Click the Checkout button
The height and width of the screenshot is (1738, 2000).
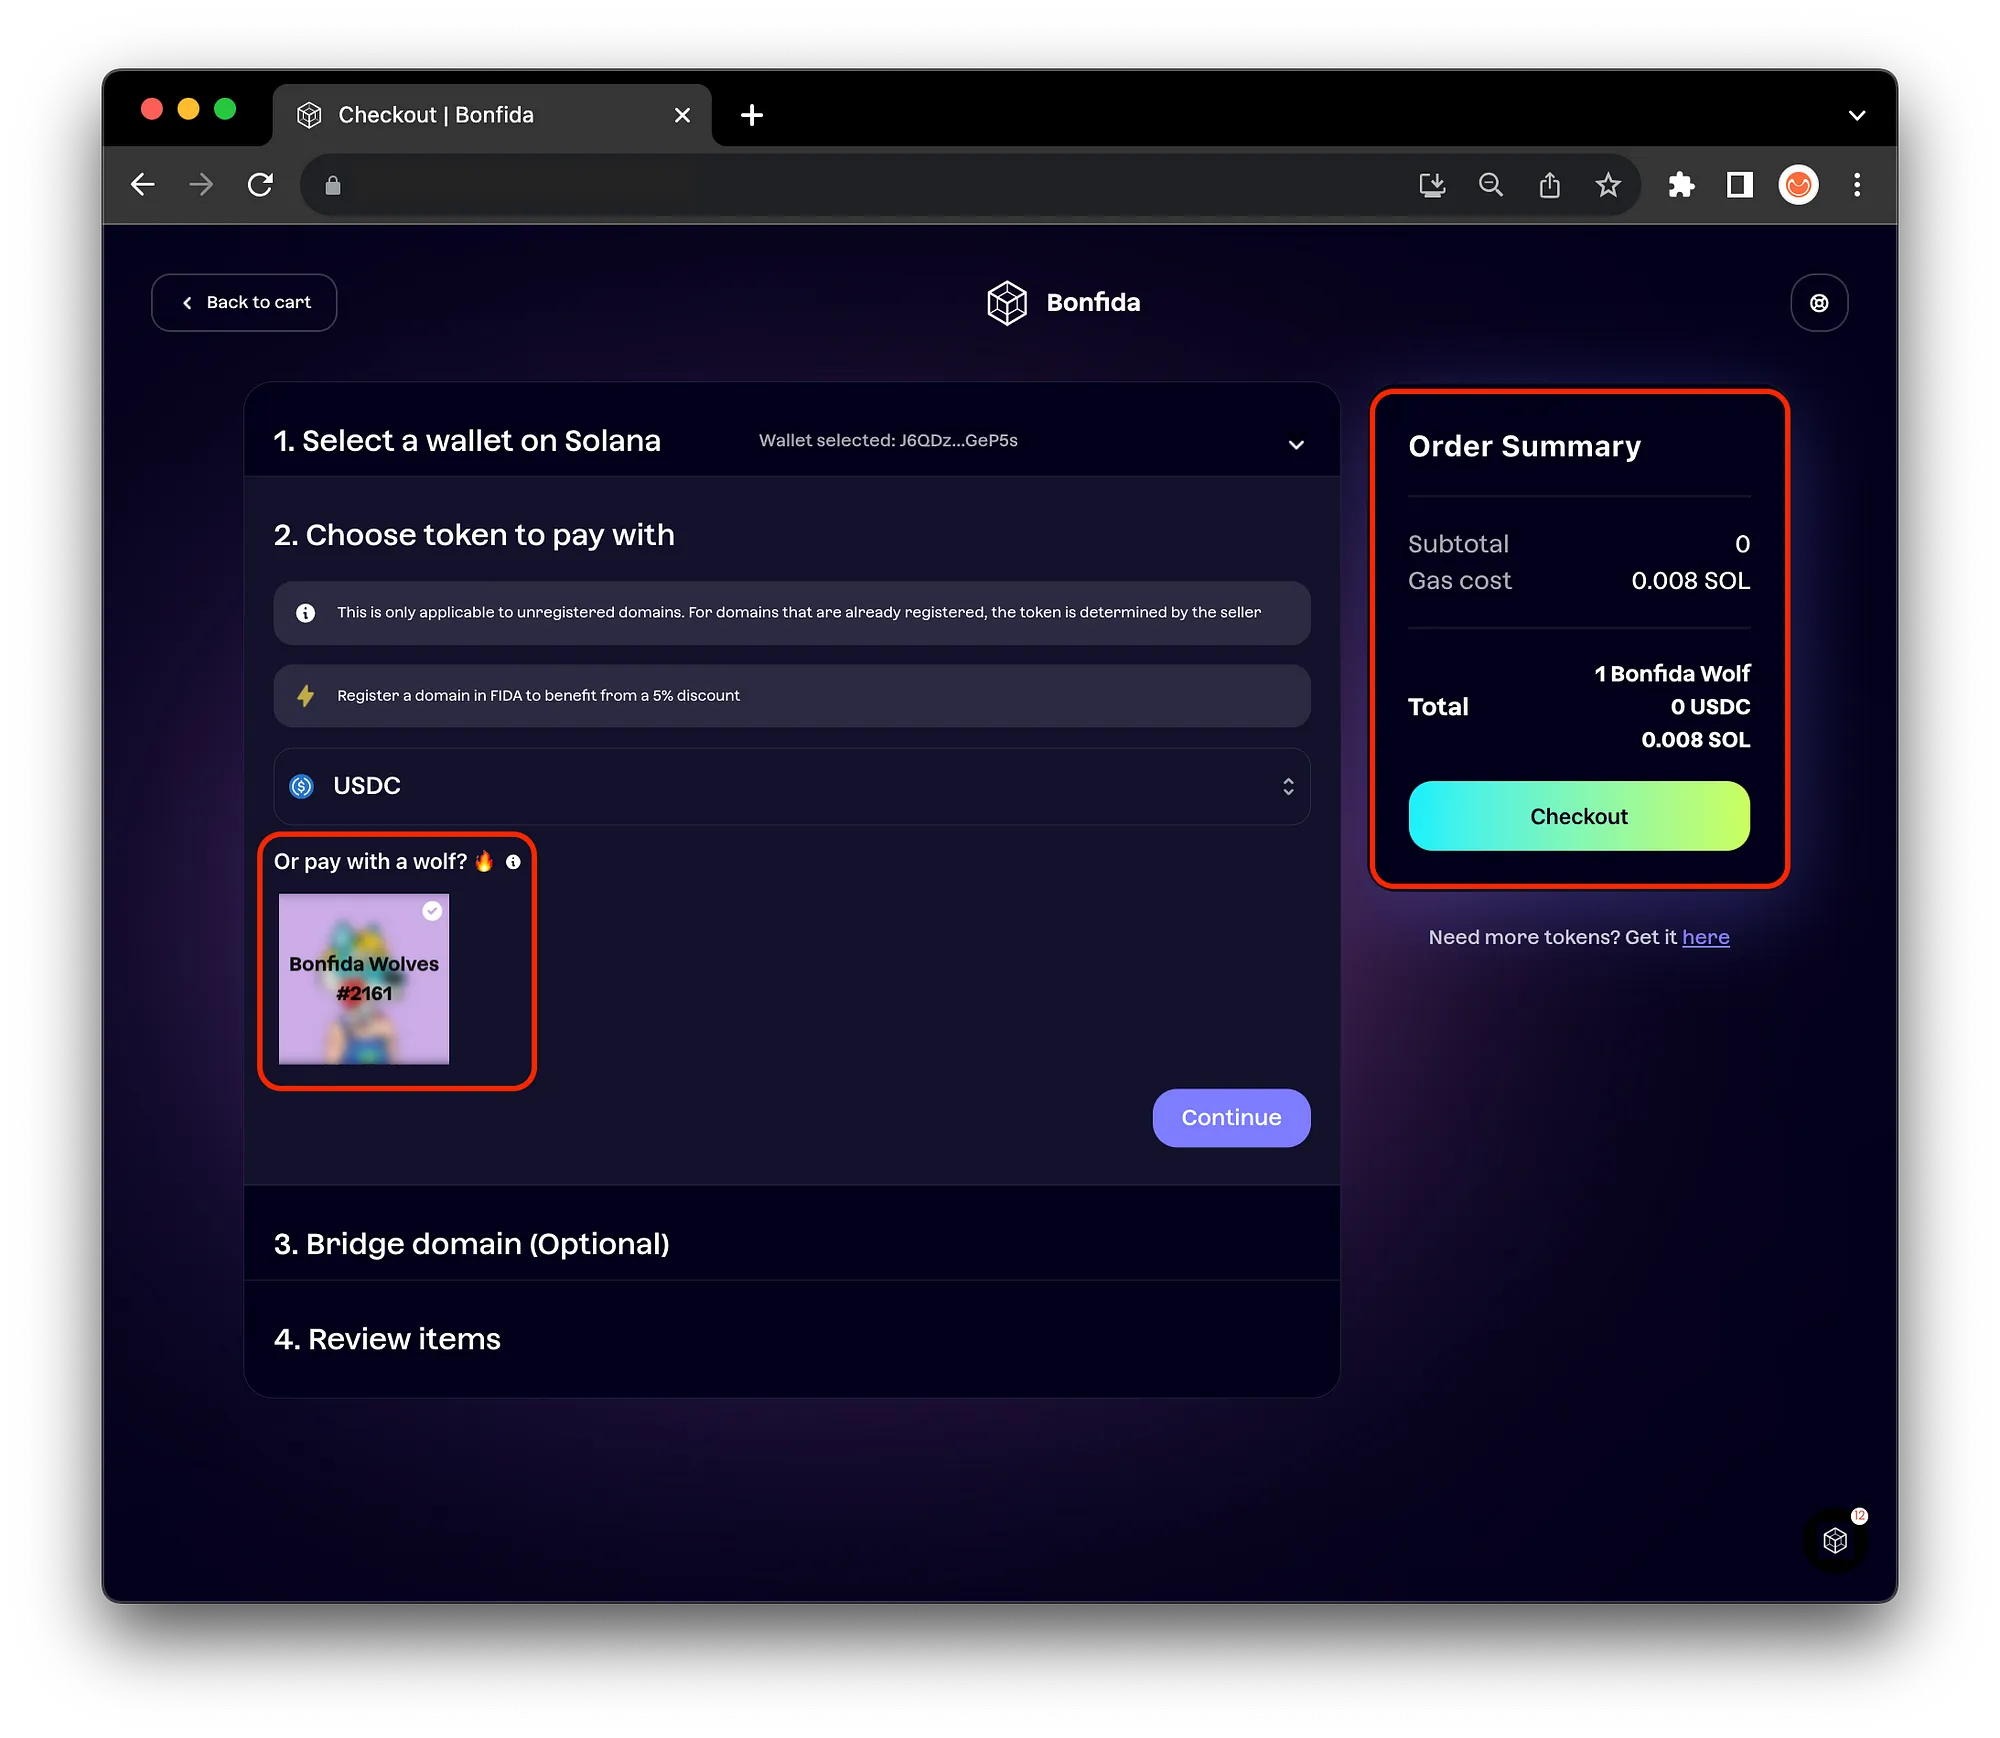(1579, 816)
